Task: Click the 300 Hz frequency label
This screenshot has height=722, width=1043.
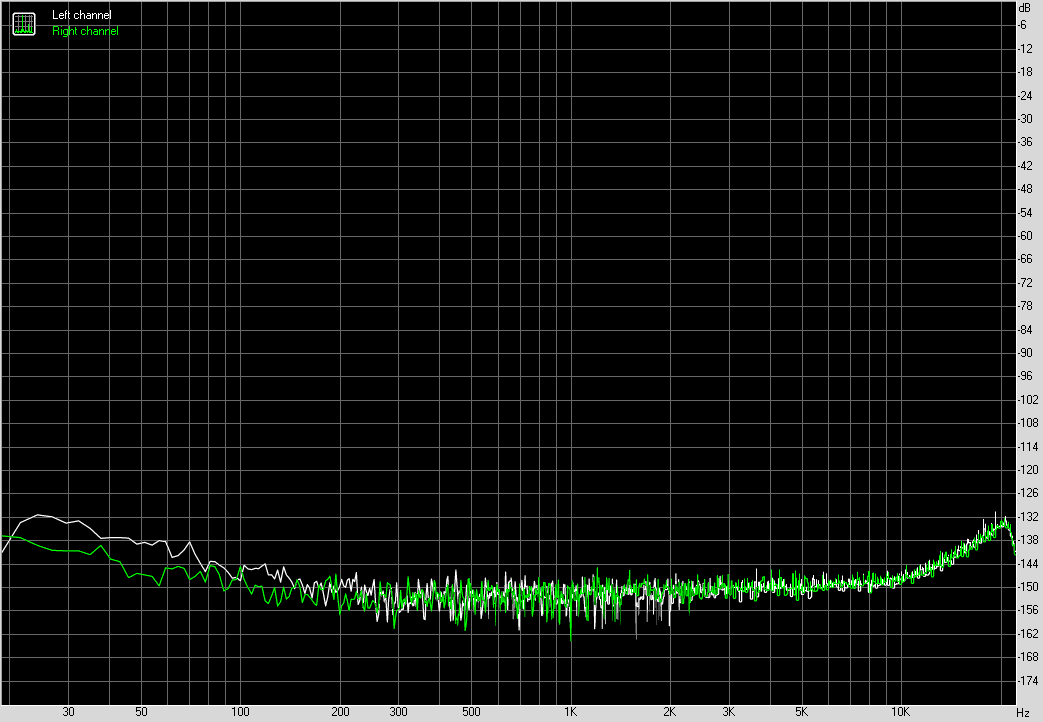Action: tap(398, 712)
